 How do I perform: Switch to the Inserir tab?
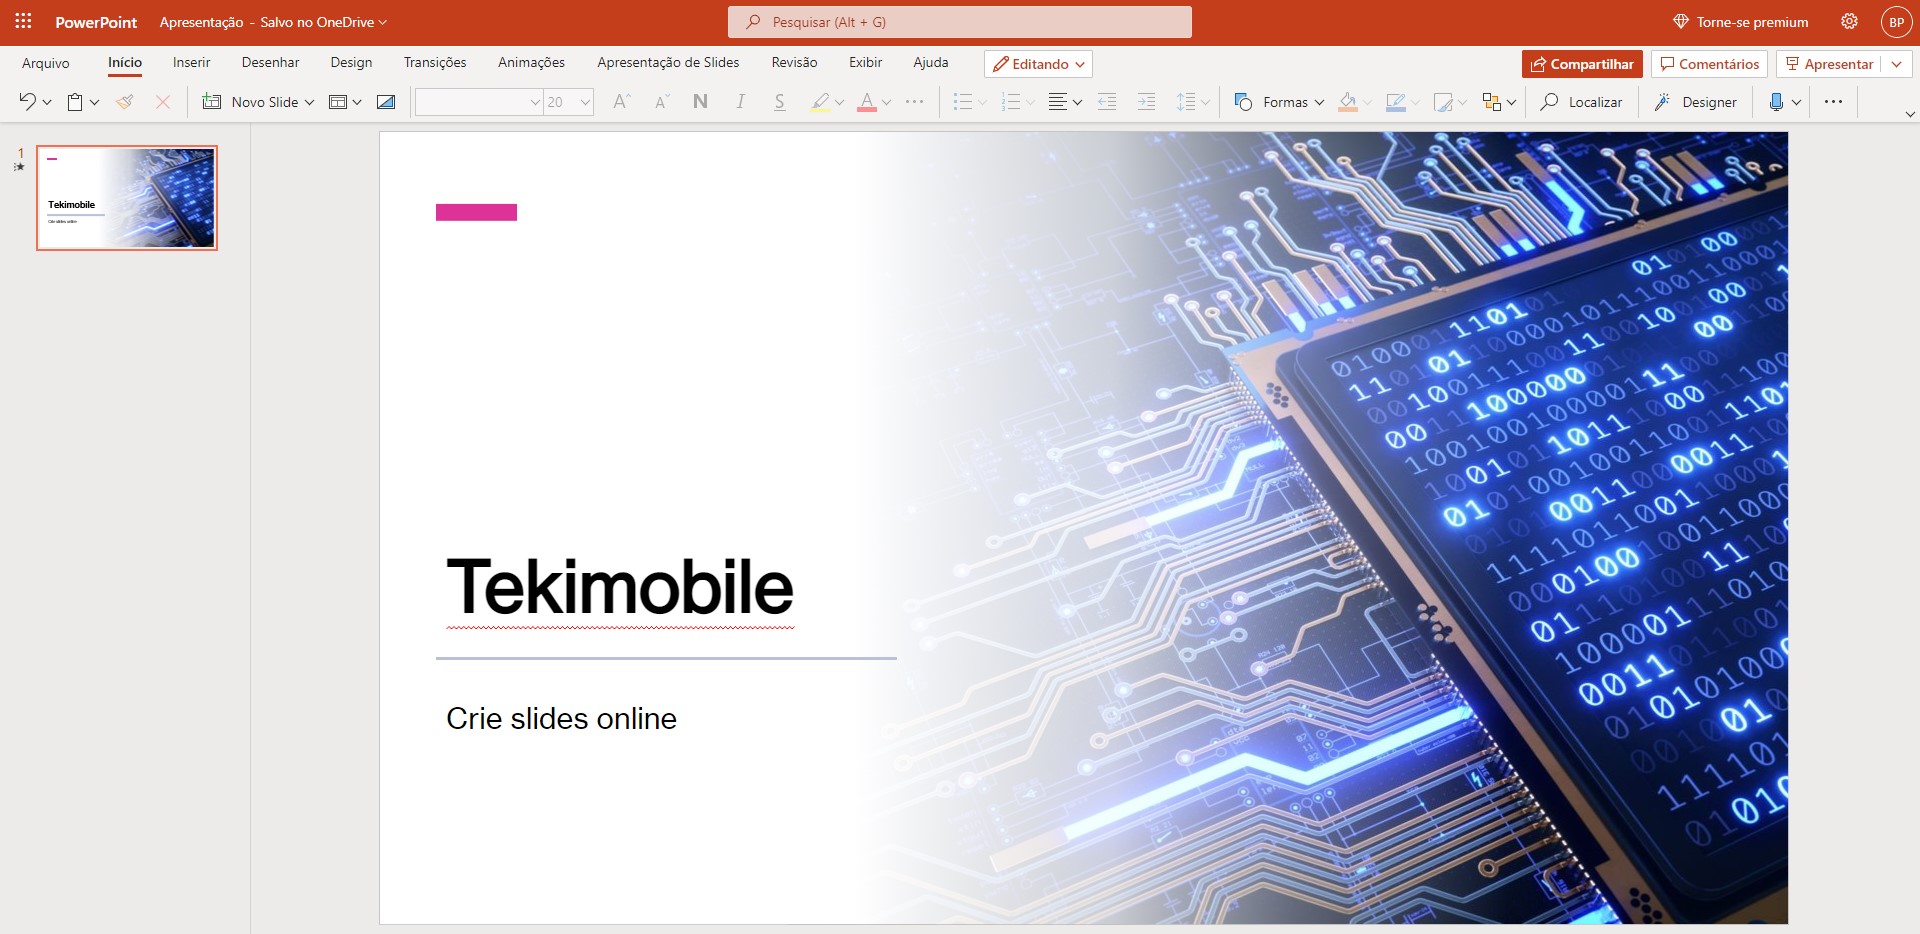point(191,62)
